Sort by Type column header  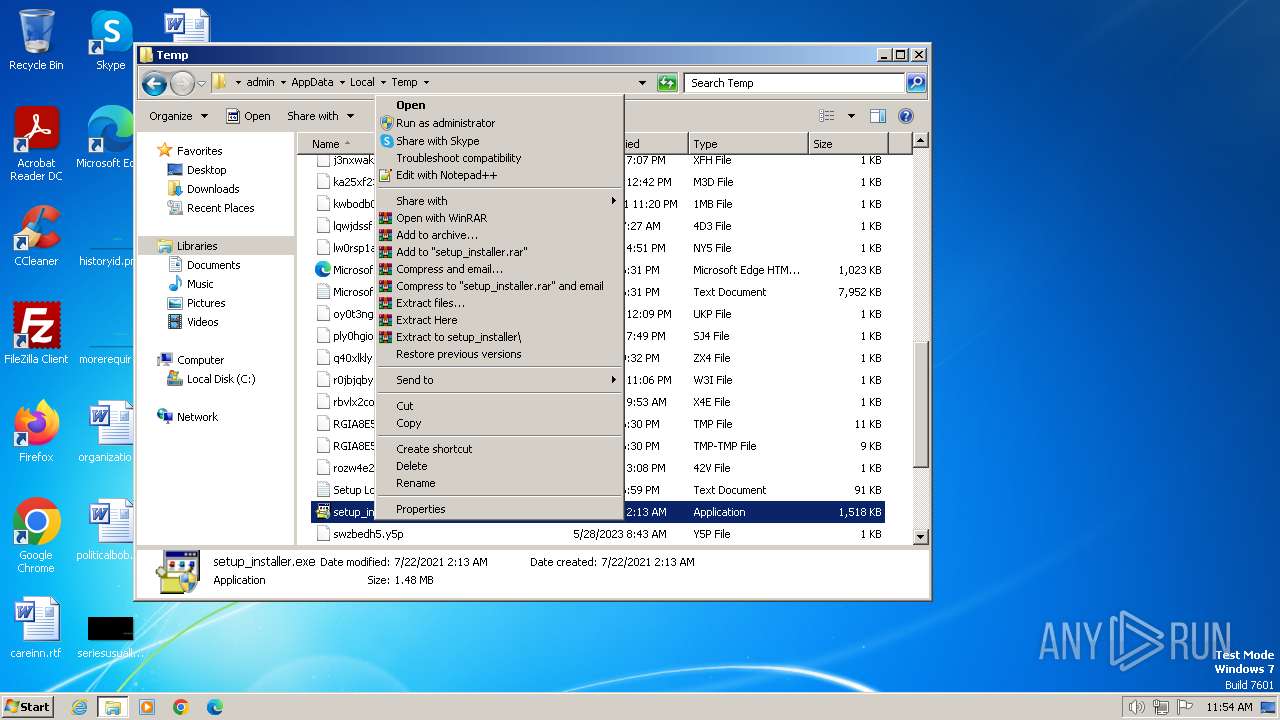click(x=747, y=144)
